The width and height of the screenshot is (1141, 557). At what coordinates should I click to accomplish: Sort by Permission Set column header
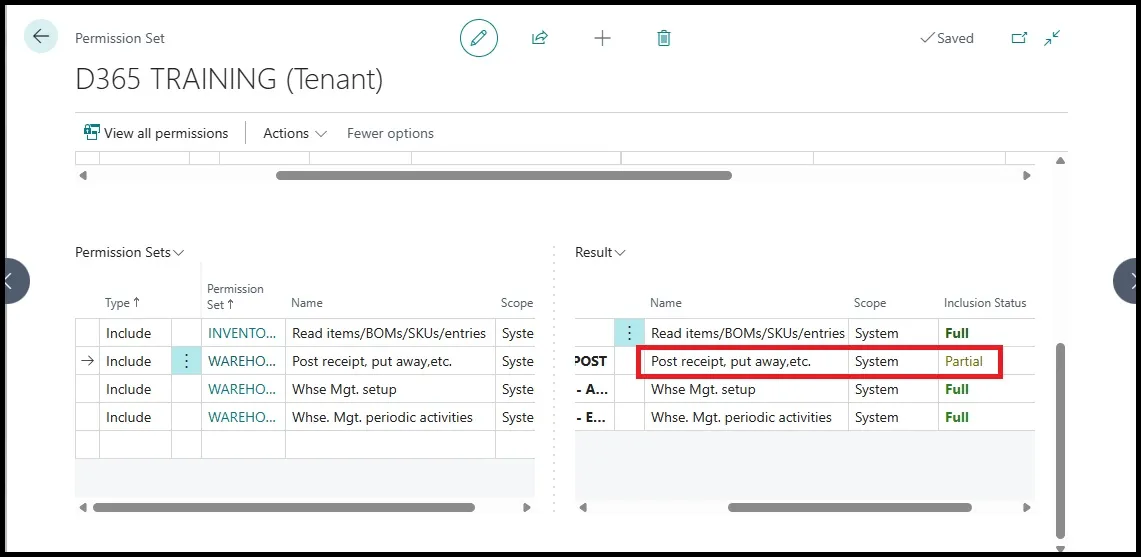point(235,296)
